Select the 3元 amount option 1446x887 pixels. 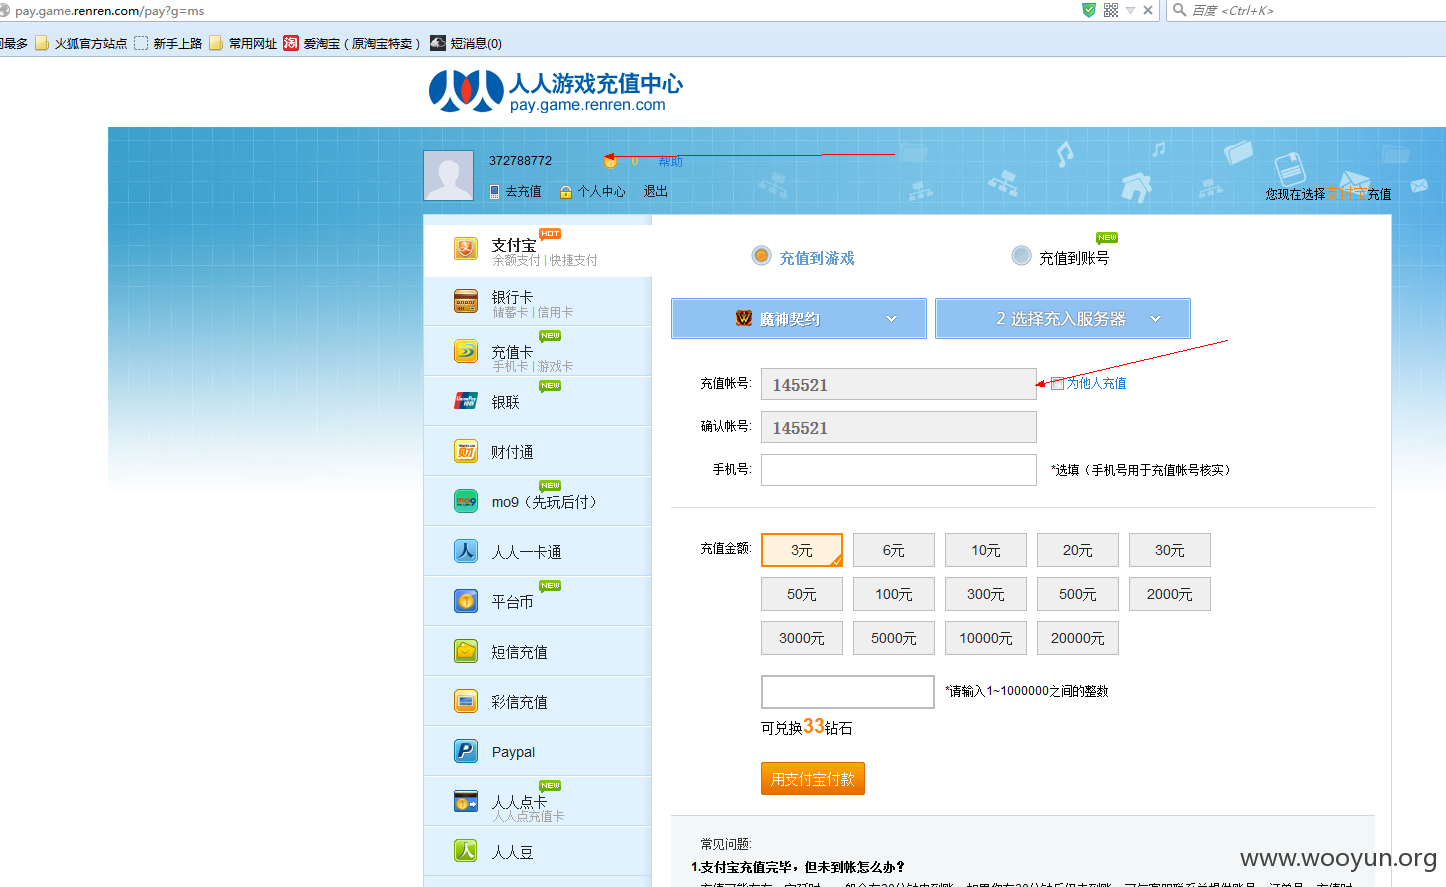click(802, 550)
